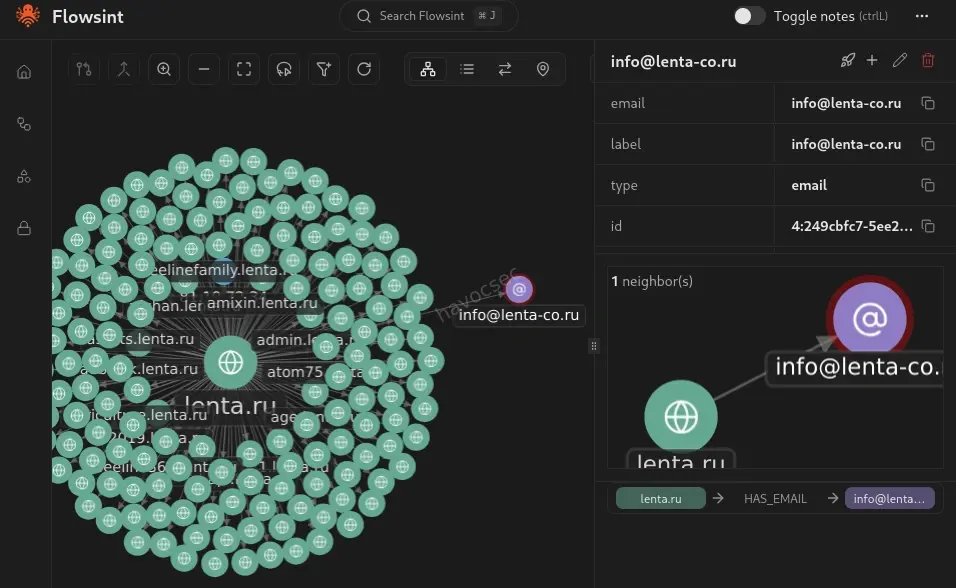
Task: Enable the Toggle notes switch
Action: (x=748, y=16)
